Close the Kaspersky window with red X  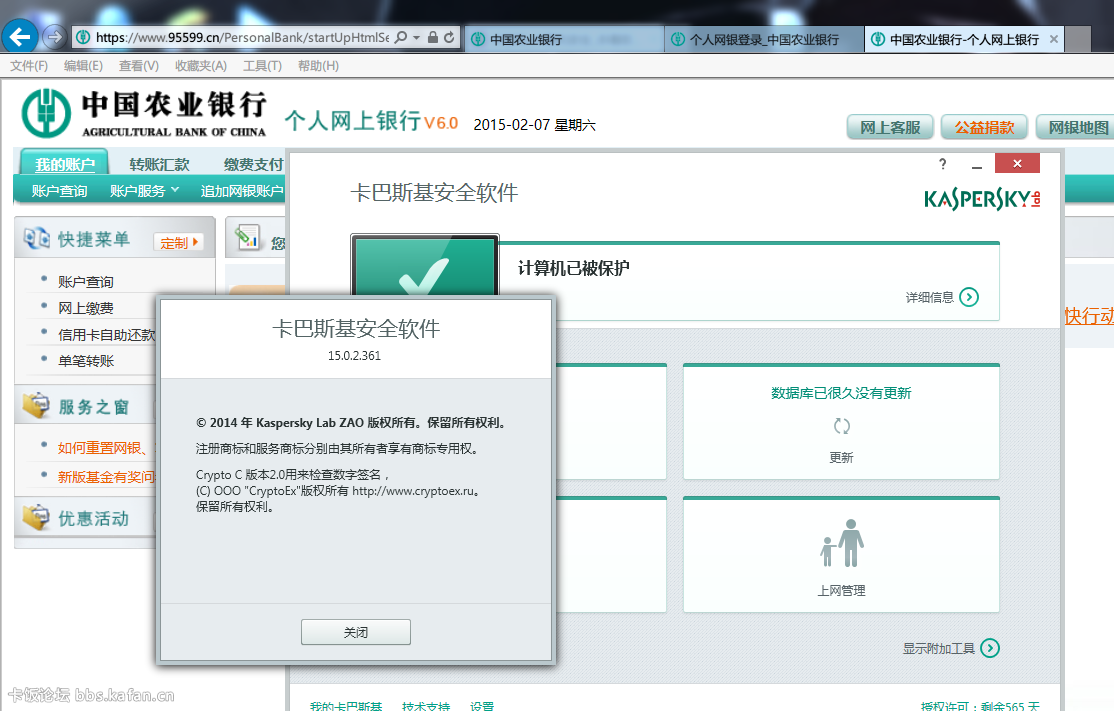click(x=1017, y=163)
